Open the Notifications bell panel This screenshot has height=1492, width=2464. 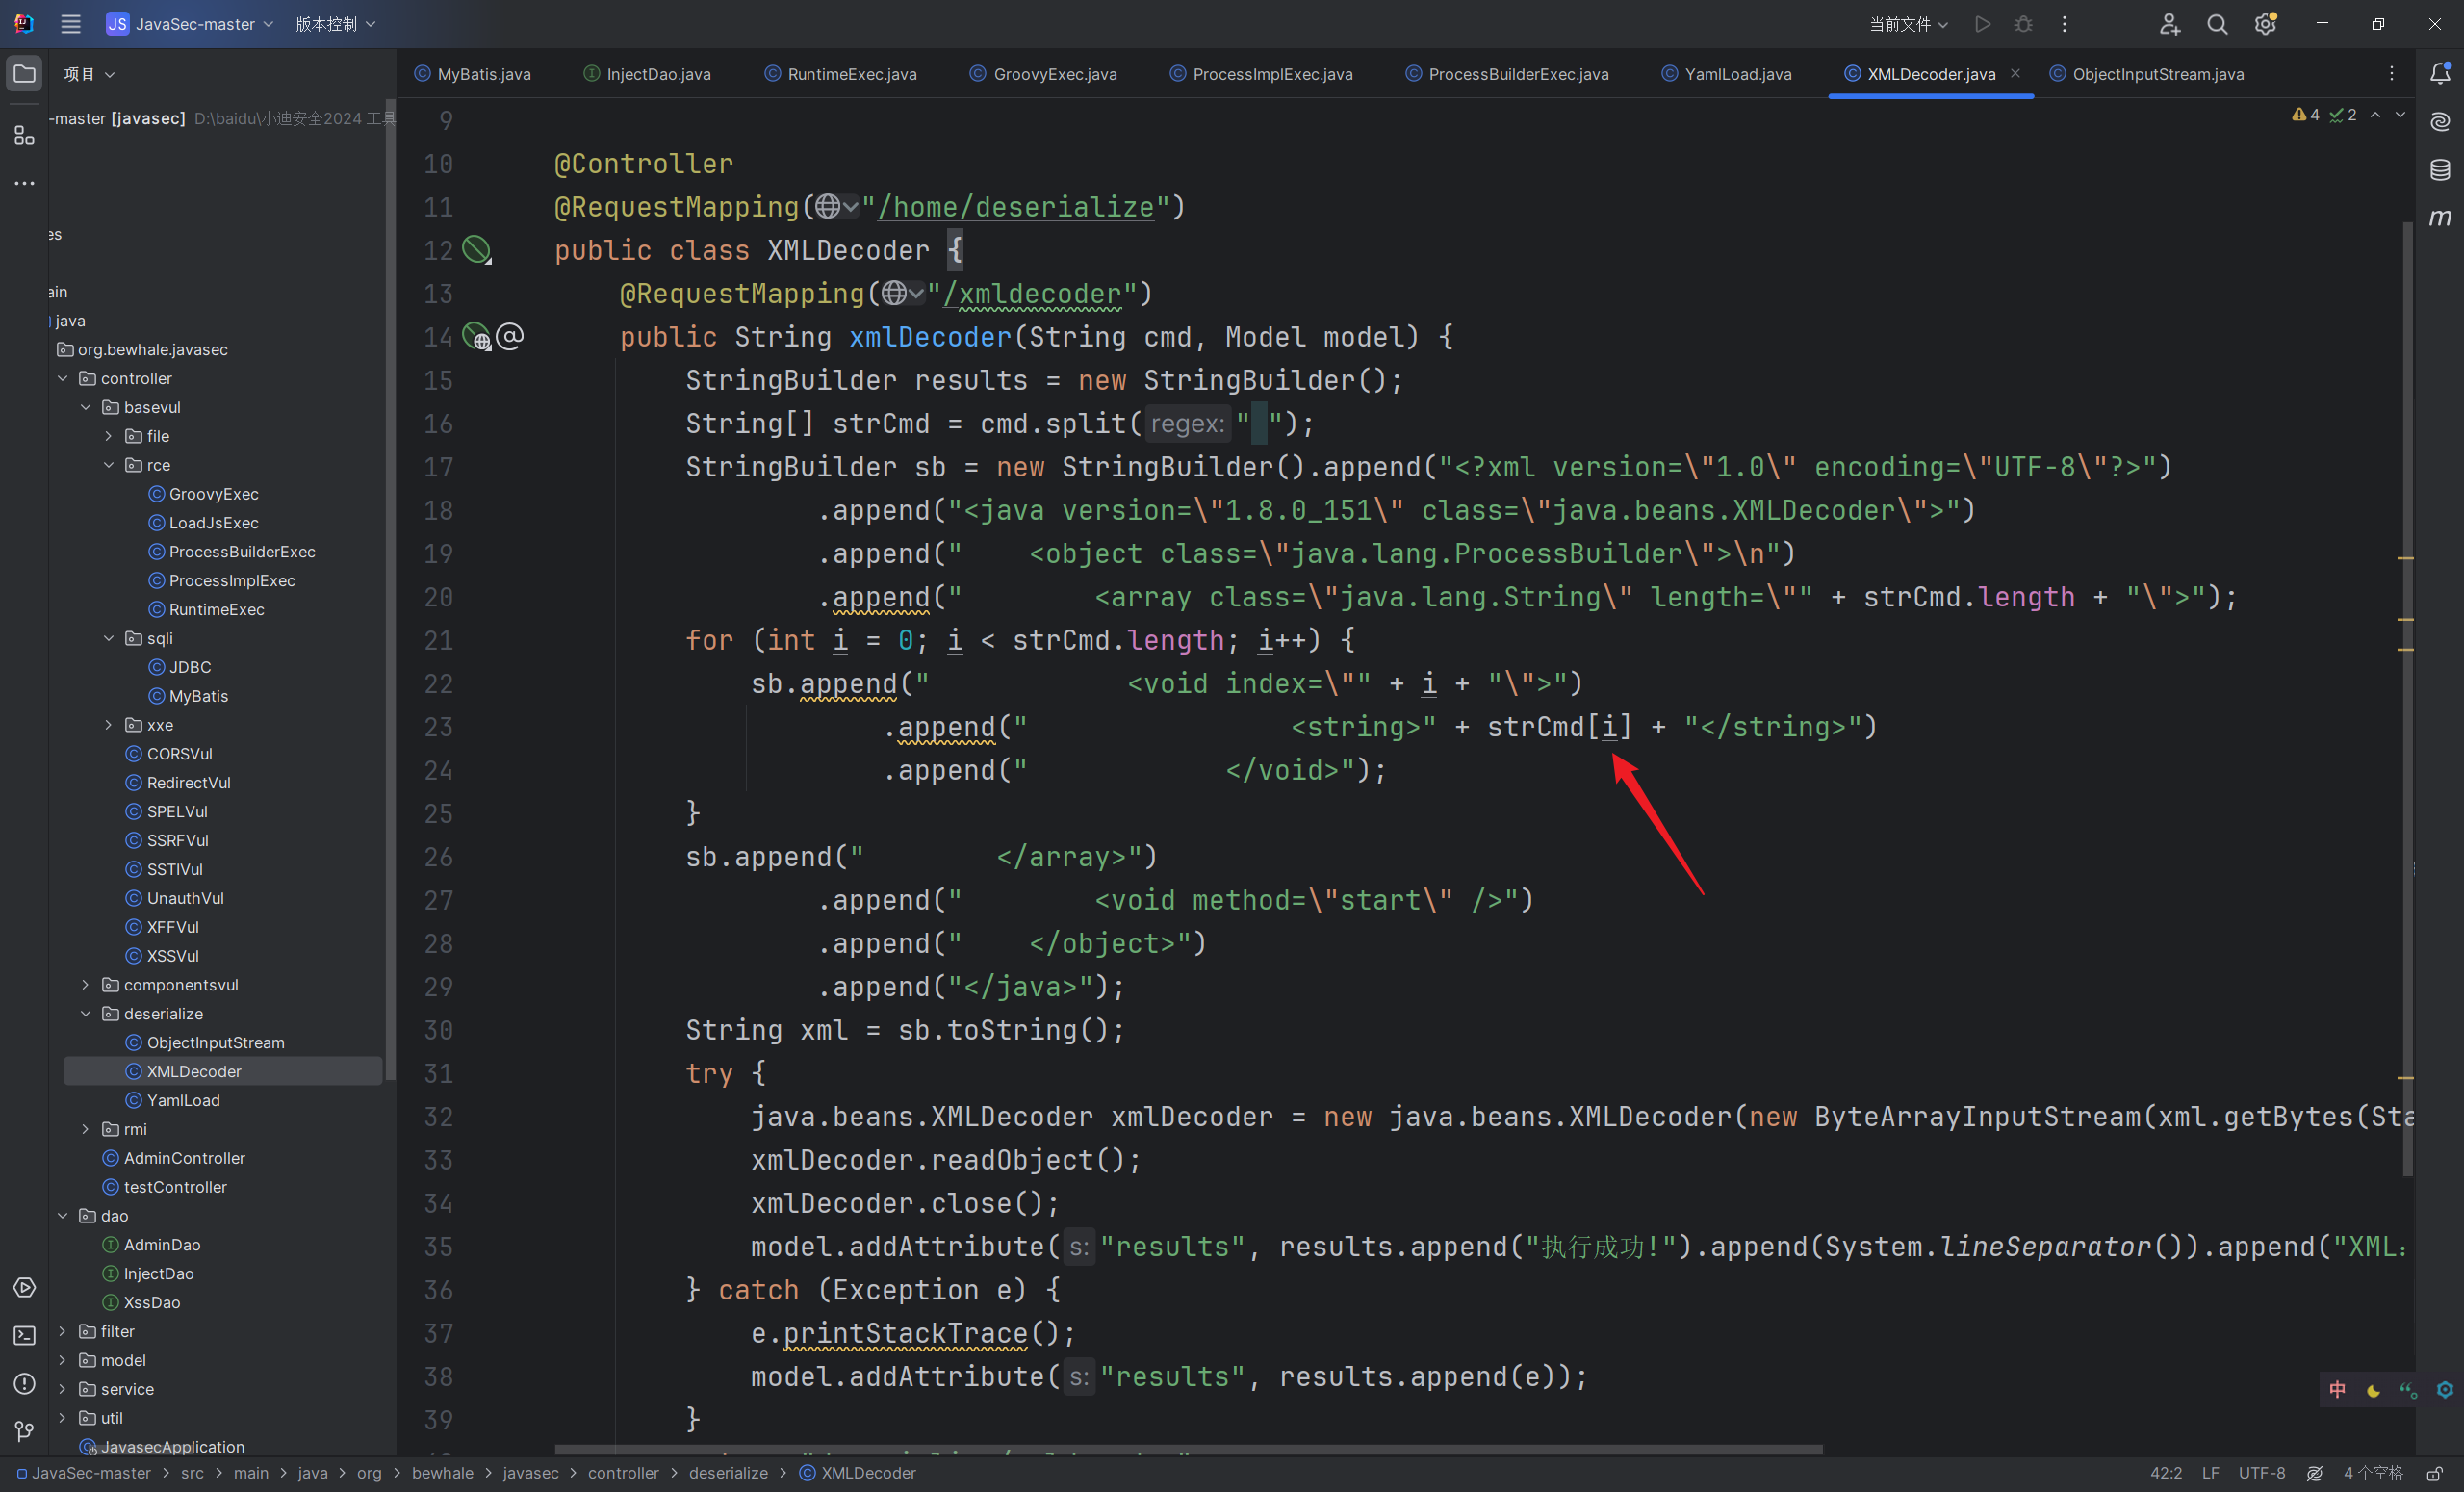tap(2440, 74)
